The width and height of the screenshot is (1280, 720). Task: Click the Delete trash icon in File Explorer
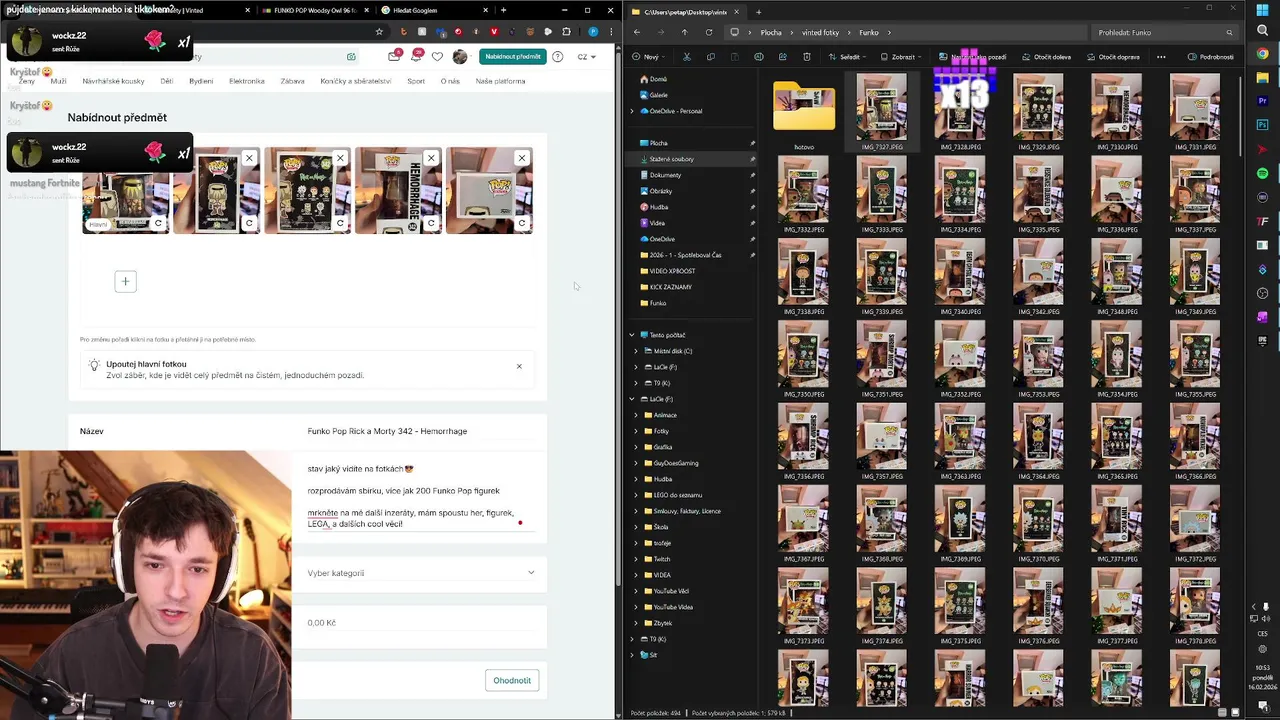[807, 57]
